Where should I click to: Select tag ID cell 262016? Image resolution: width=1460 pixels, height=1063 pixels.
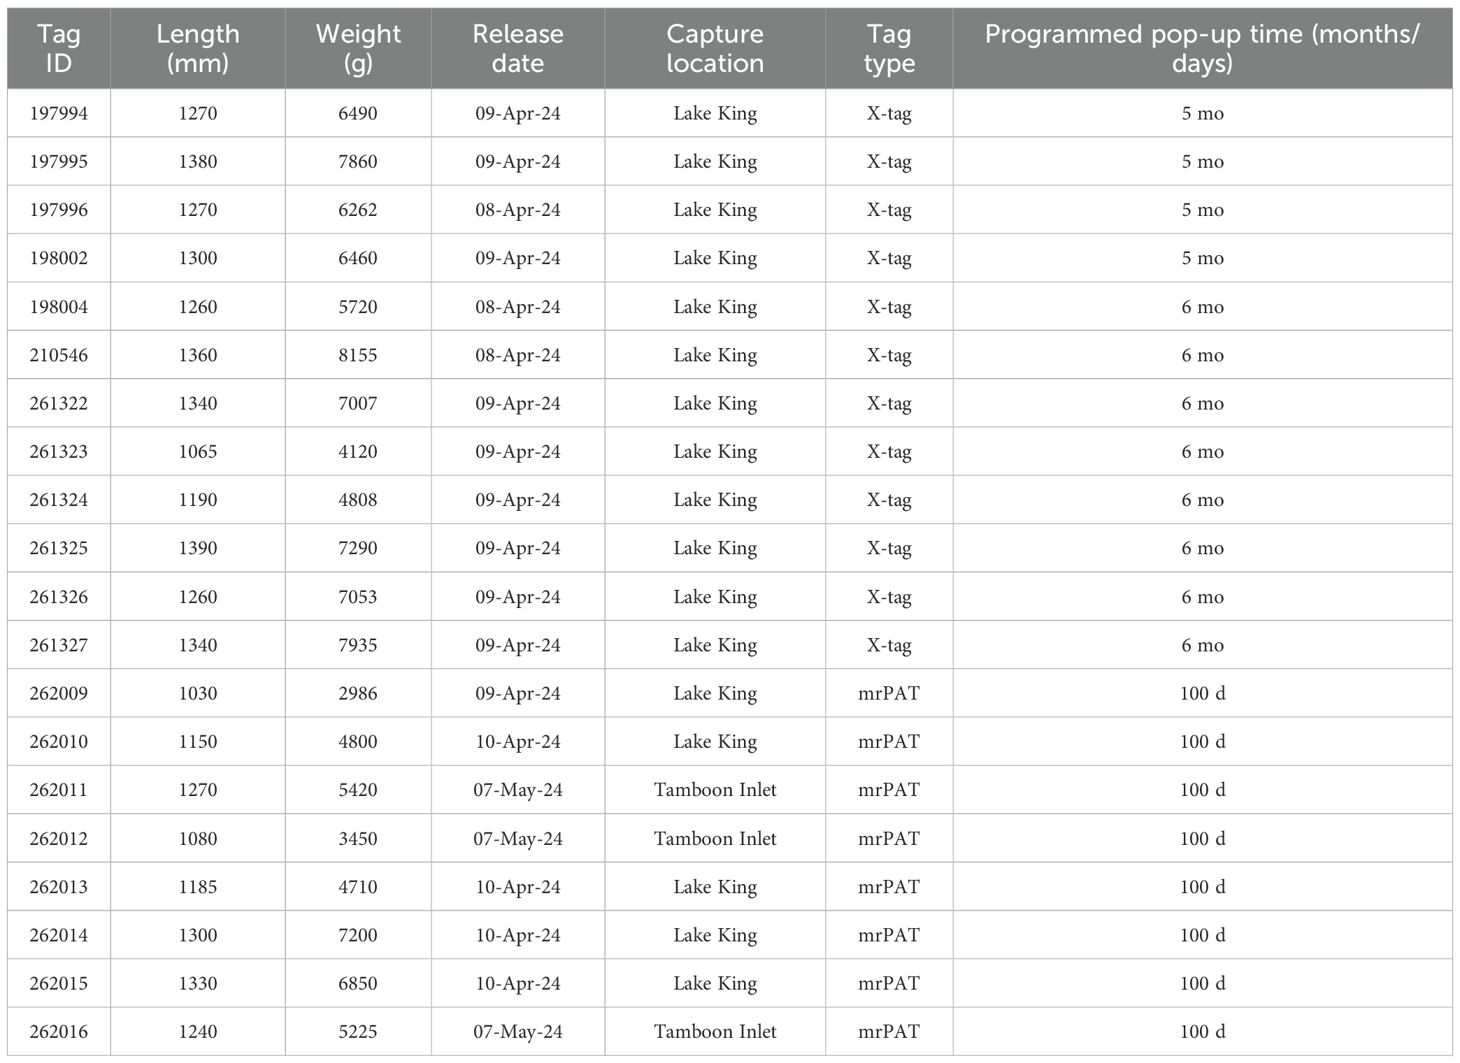click(58, 1032)
